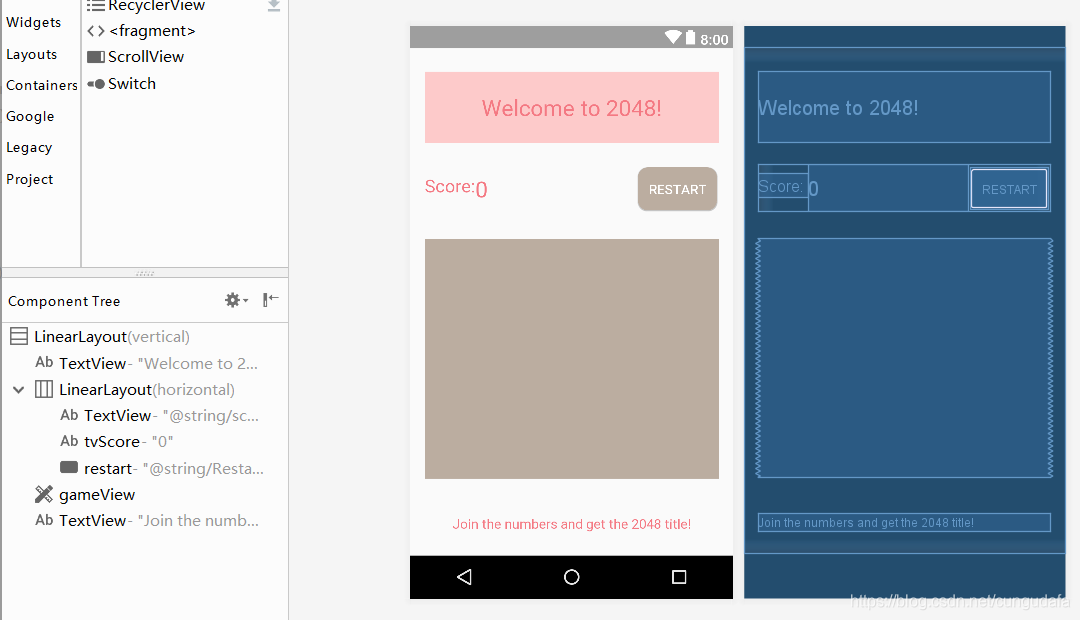The width and height of the screenshot is (1080, 620).
Task: Open the Legacy palette category
Action: coord(27,147)
